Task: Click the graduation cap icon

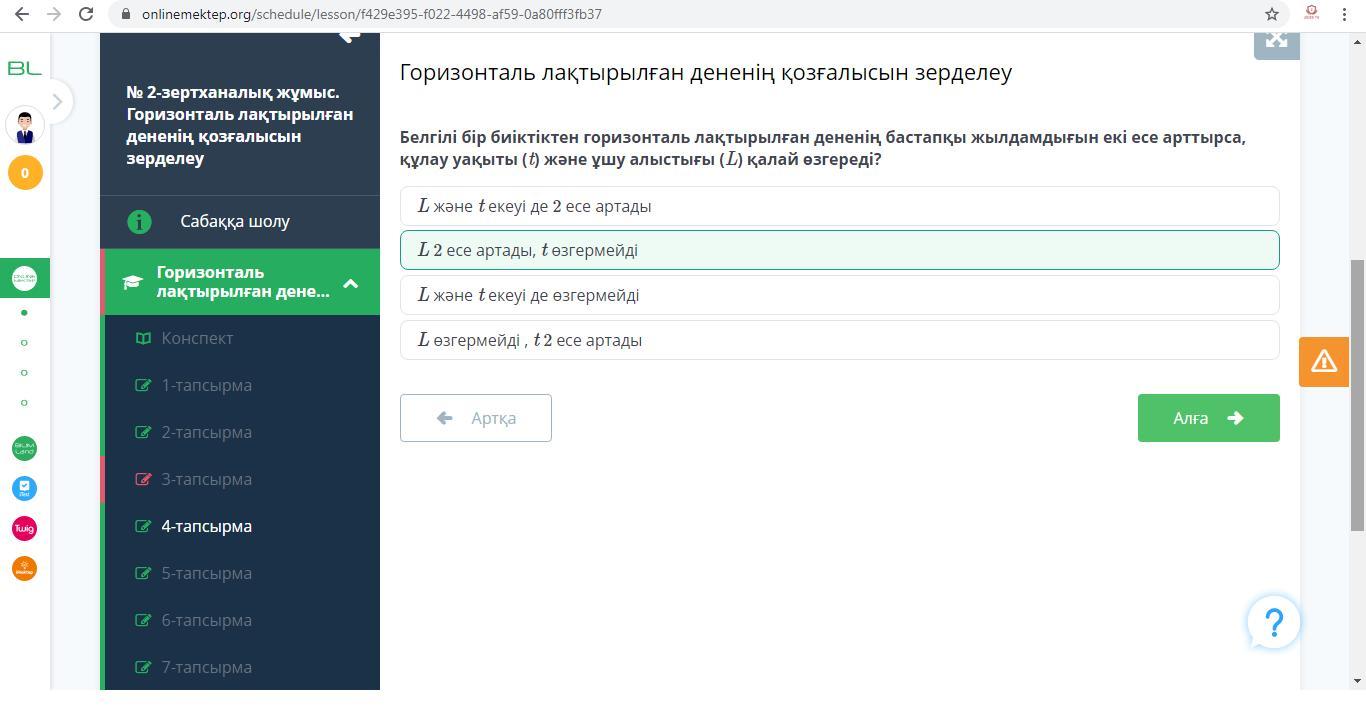Action: pos(132,283)
